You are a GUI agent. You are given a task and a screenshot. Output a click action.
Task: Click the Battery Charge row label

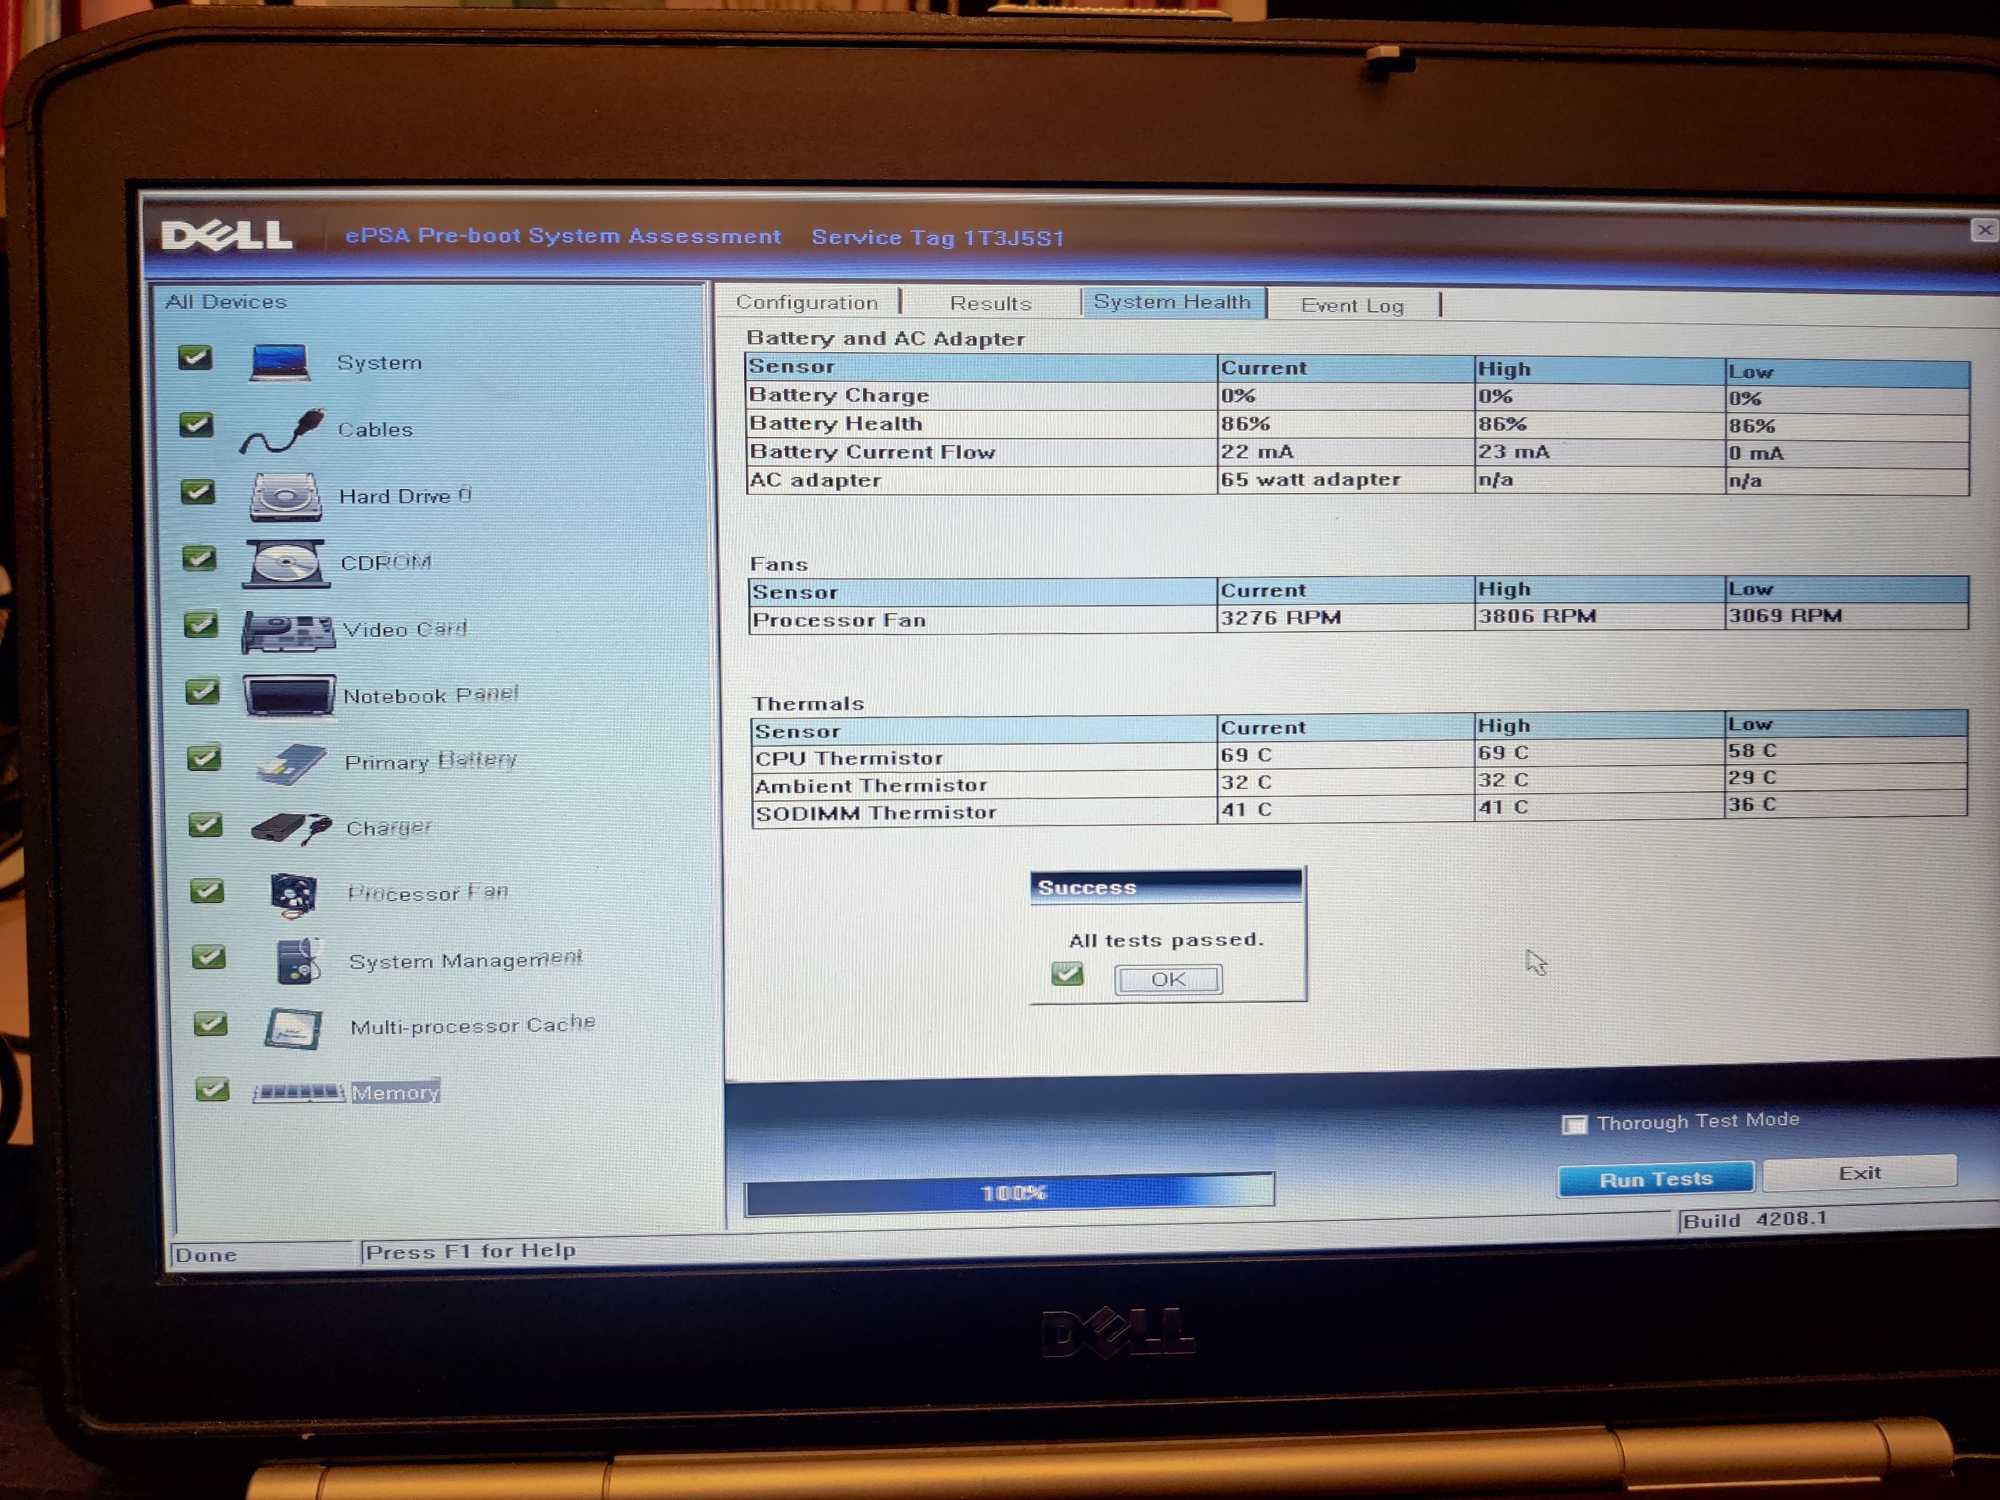pos(839,395)
